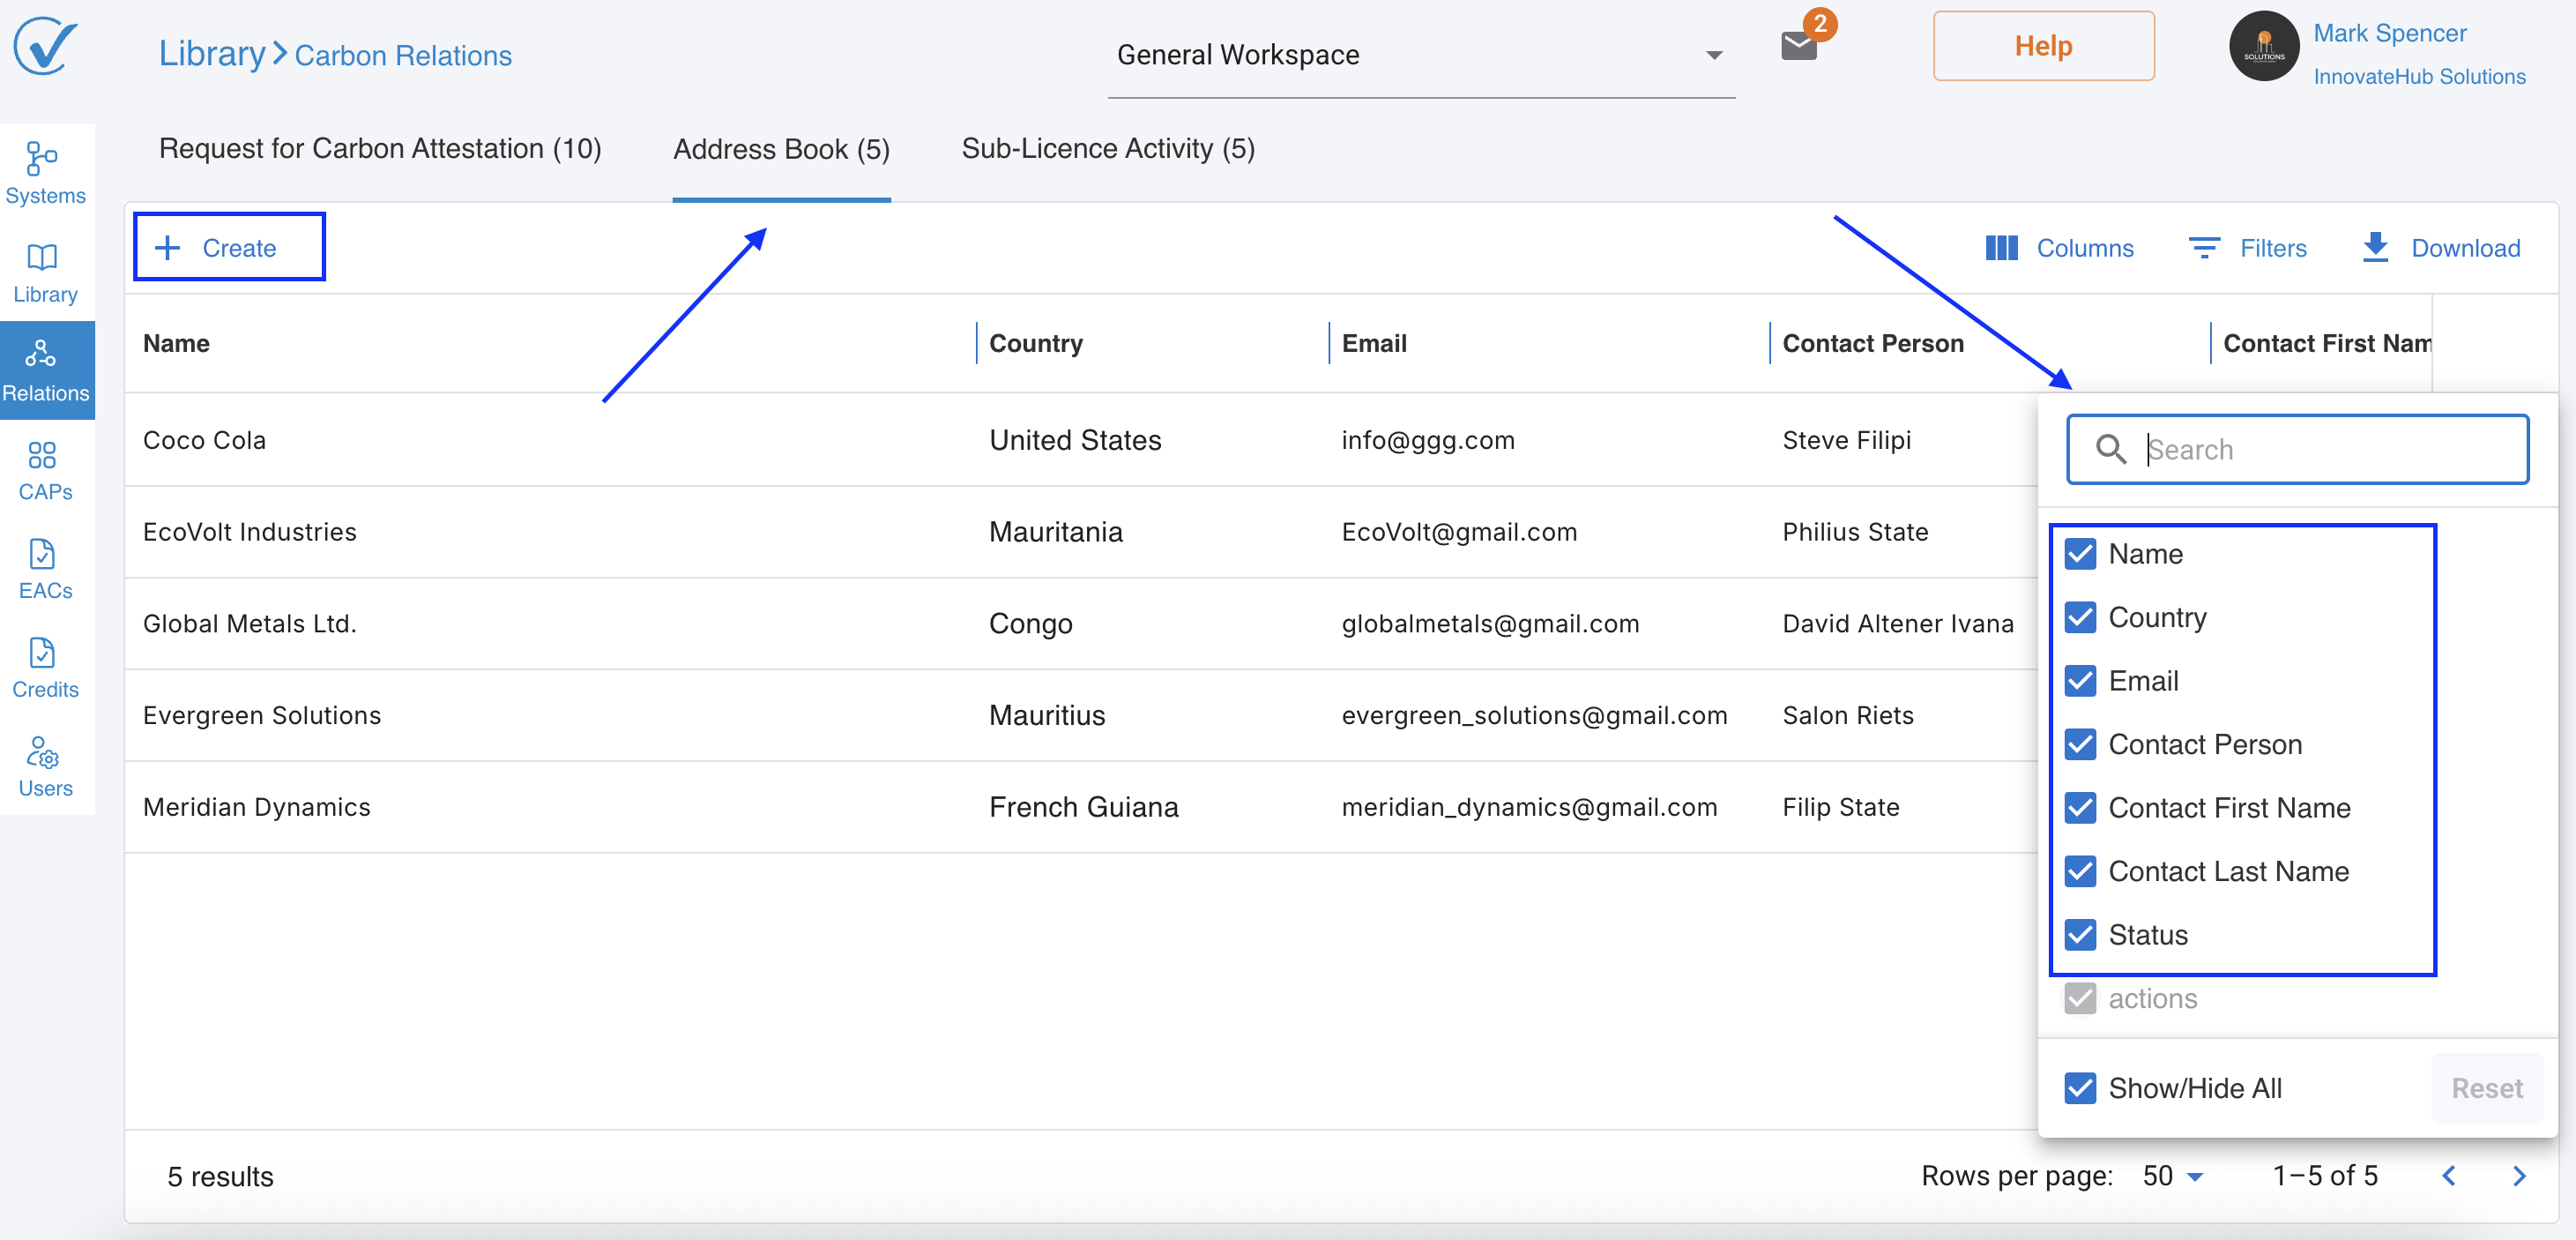Image resolution: width=2576 pixels, height=1240 pixels.
Task: Open the mail notifications envelope icon
Action: pyautogui.click(x=1798, y=46)
